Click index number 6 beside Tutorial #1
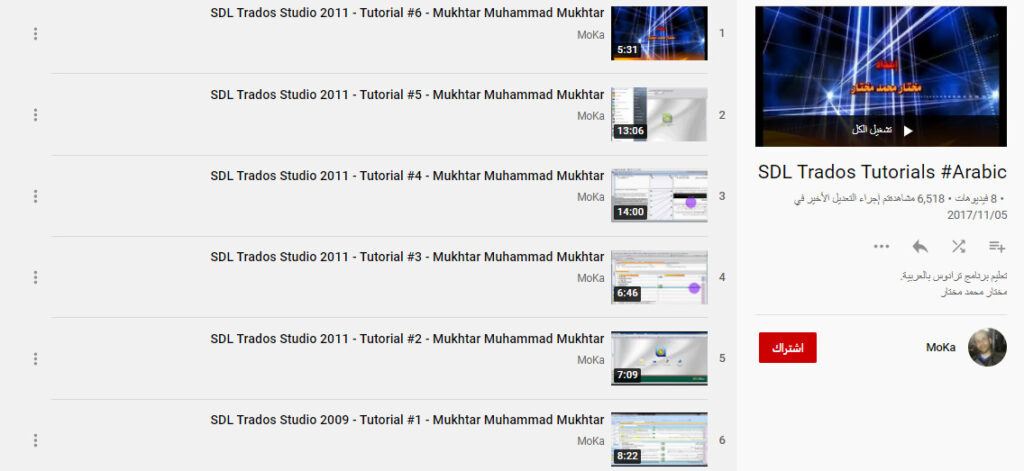Image resolution: width=1024 pixels, height=471 pixels. (722, 440)
